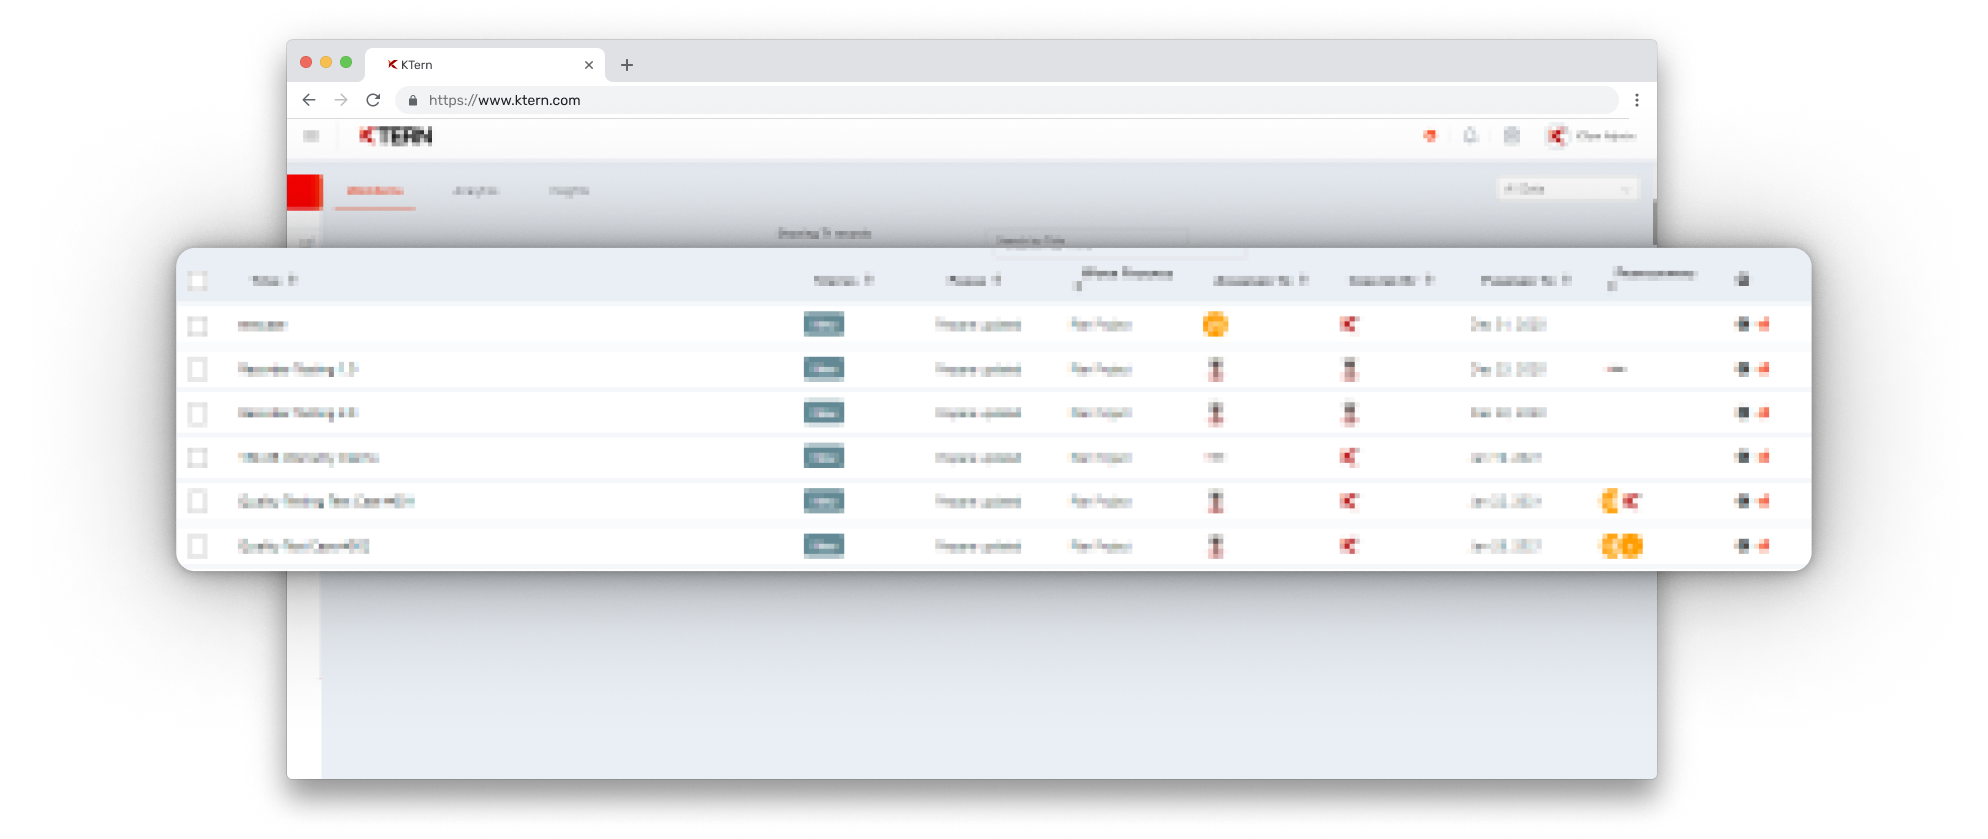Viewport: 1988px width, 839px height.
Task: Tick the checkbox of the fourth table row
Action: (x=198, y=458)
